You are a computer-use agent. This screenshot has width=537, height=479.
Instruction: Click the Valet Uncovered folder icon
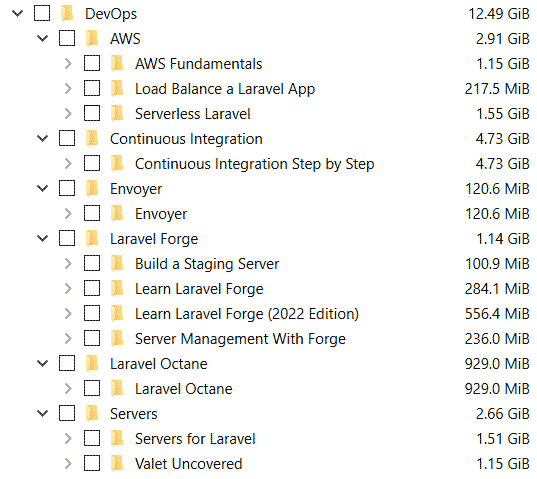117,464
